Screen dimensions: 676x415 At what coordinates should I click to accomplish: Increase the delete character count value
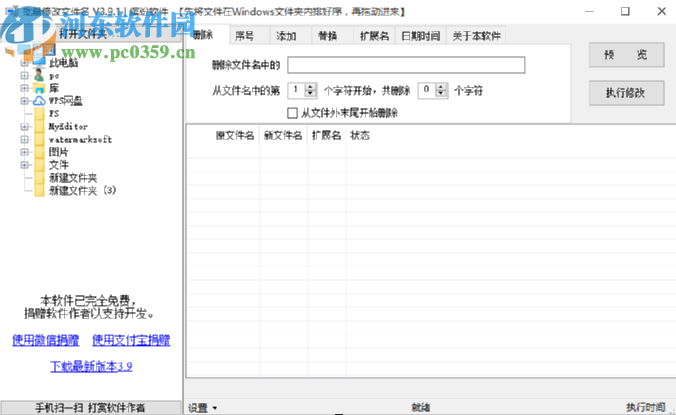tap(441, 87)
